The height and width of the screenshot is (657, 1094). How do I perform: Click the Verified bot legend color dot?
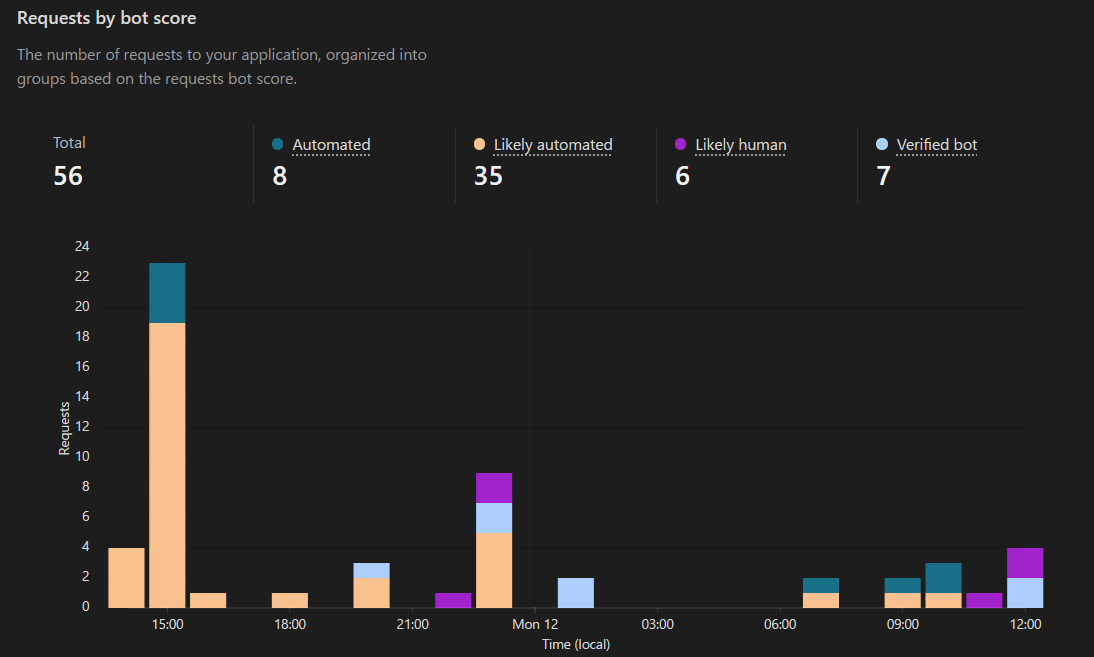coord(882,144)
